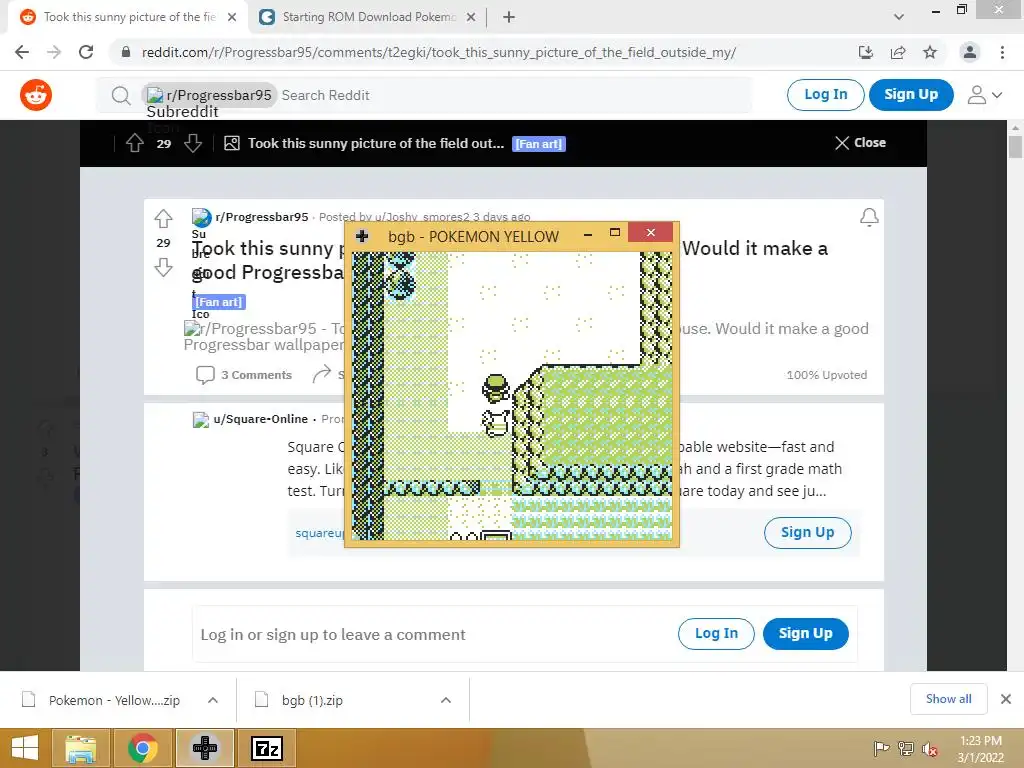Open Chrome from the taskbar

[142, 748]
